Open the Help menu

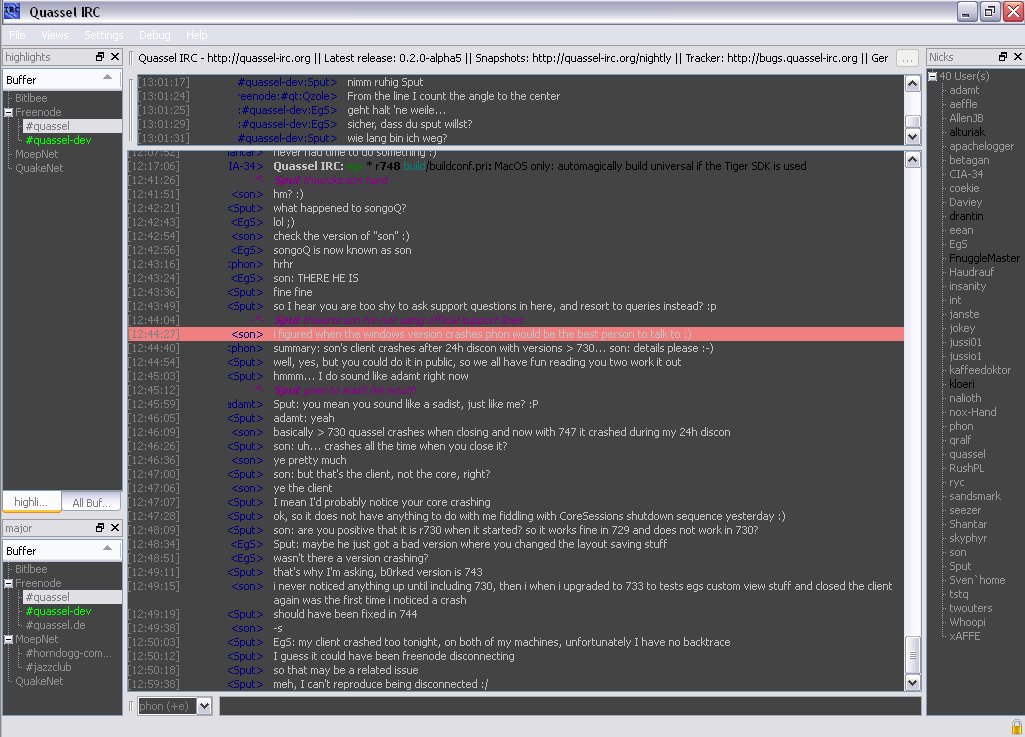196,35
